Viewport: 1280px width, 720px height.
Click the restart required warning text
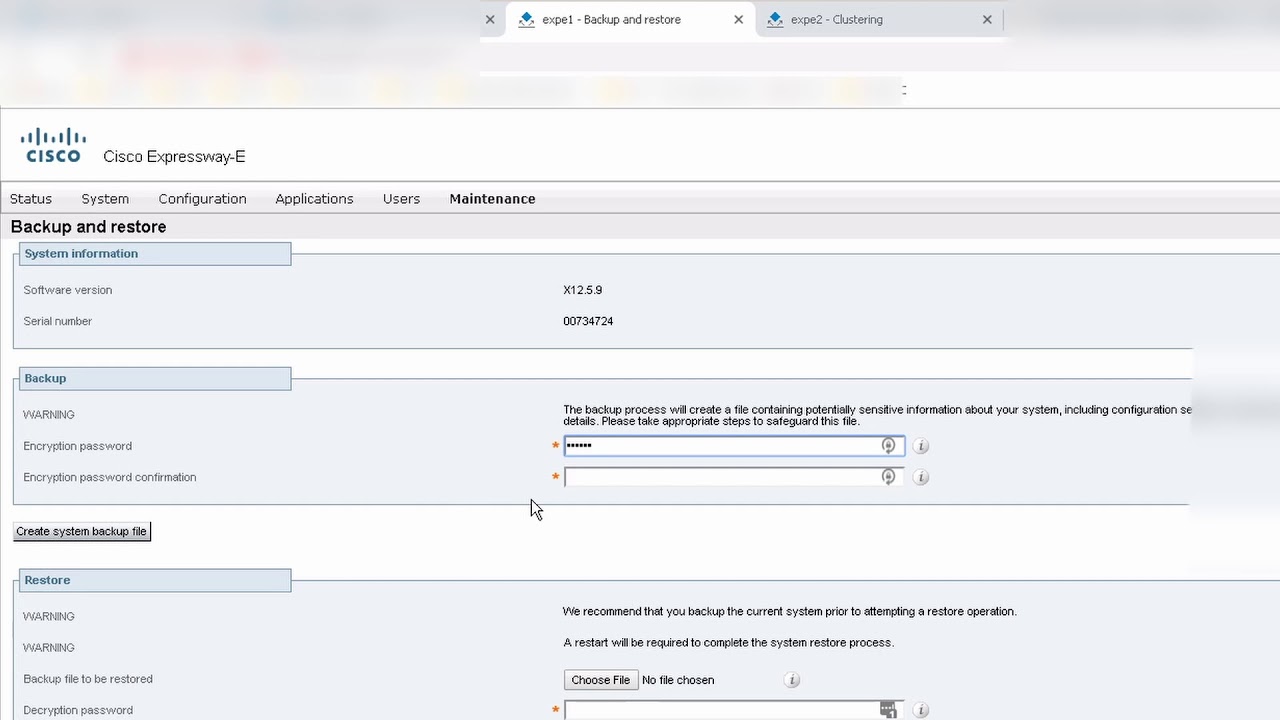pos(728,642)
